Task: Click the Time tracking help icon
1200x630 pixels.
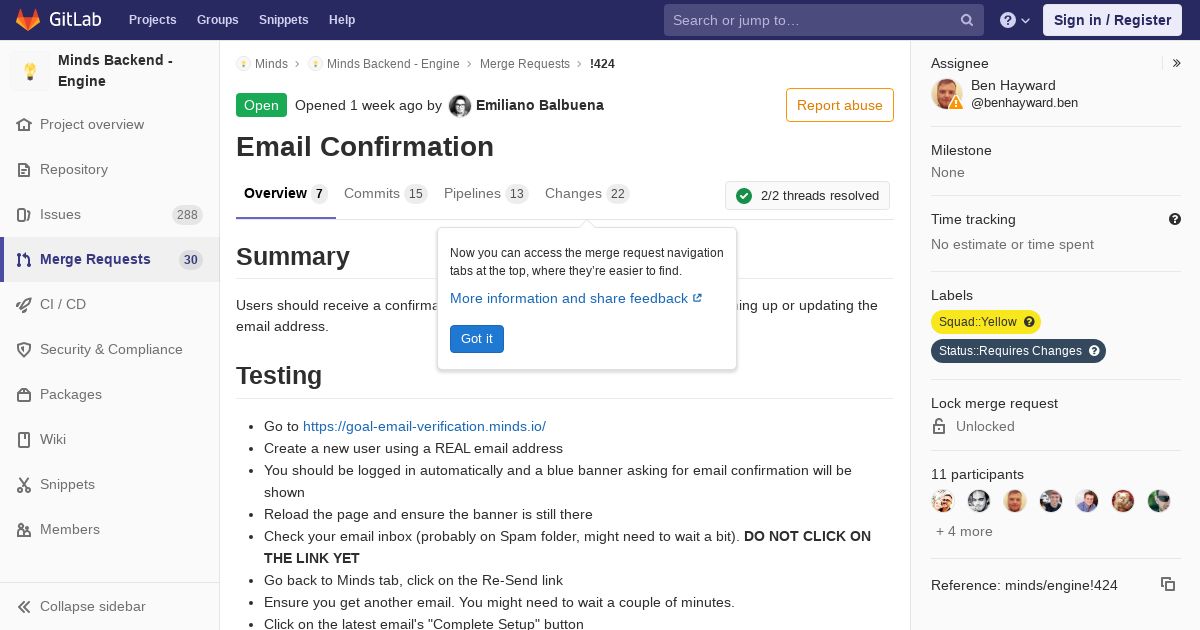Action: click(1175, 219)
